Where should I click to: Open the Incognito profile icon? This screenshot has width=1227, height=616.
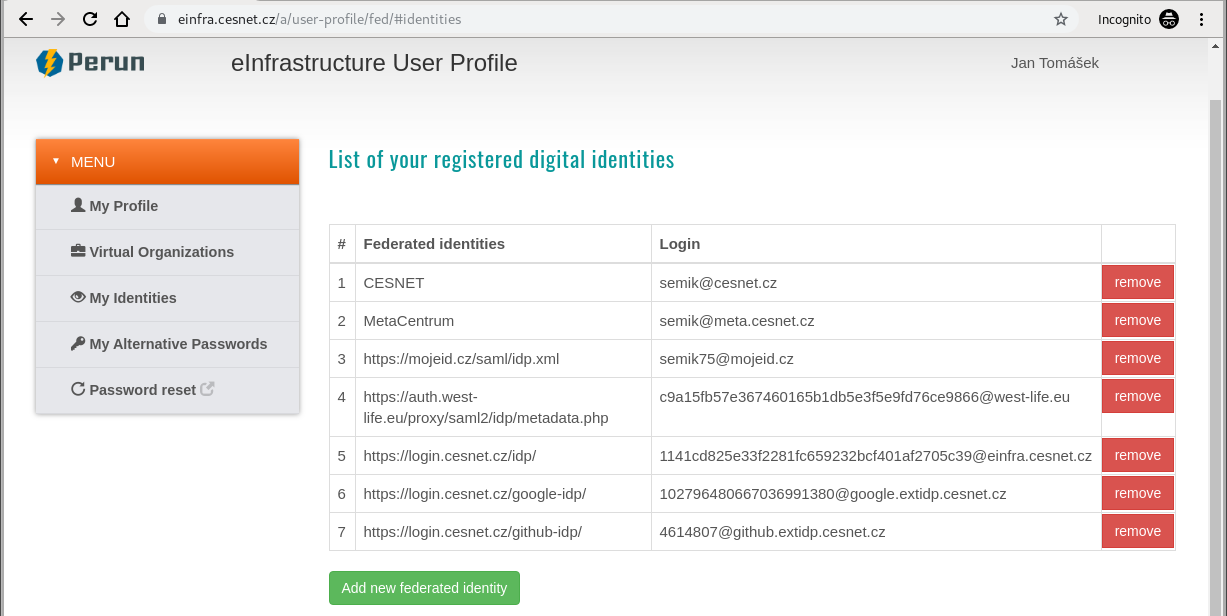click(1169, 19)
